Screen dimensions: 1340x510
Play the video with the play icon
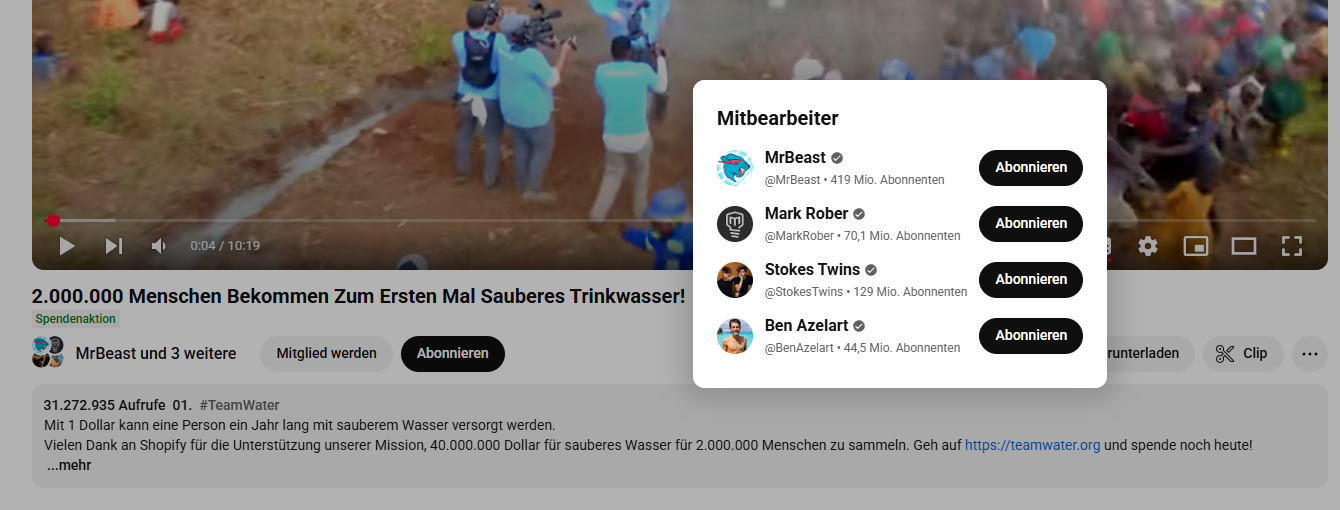coord(67,245)
